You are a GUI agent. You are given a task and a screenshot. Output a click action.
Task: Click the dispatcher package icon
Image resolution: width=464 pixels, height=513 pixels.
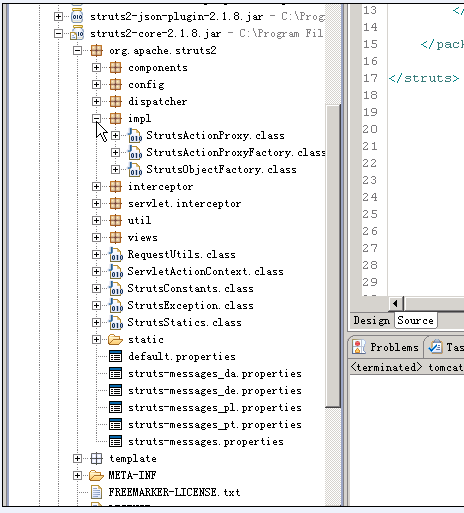(115, 101)
